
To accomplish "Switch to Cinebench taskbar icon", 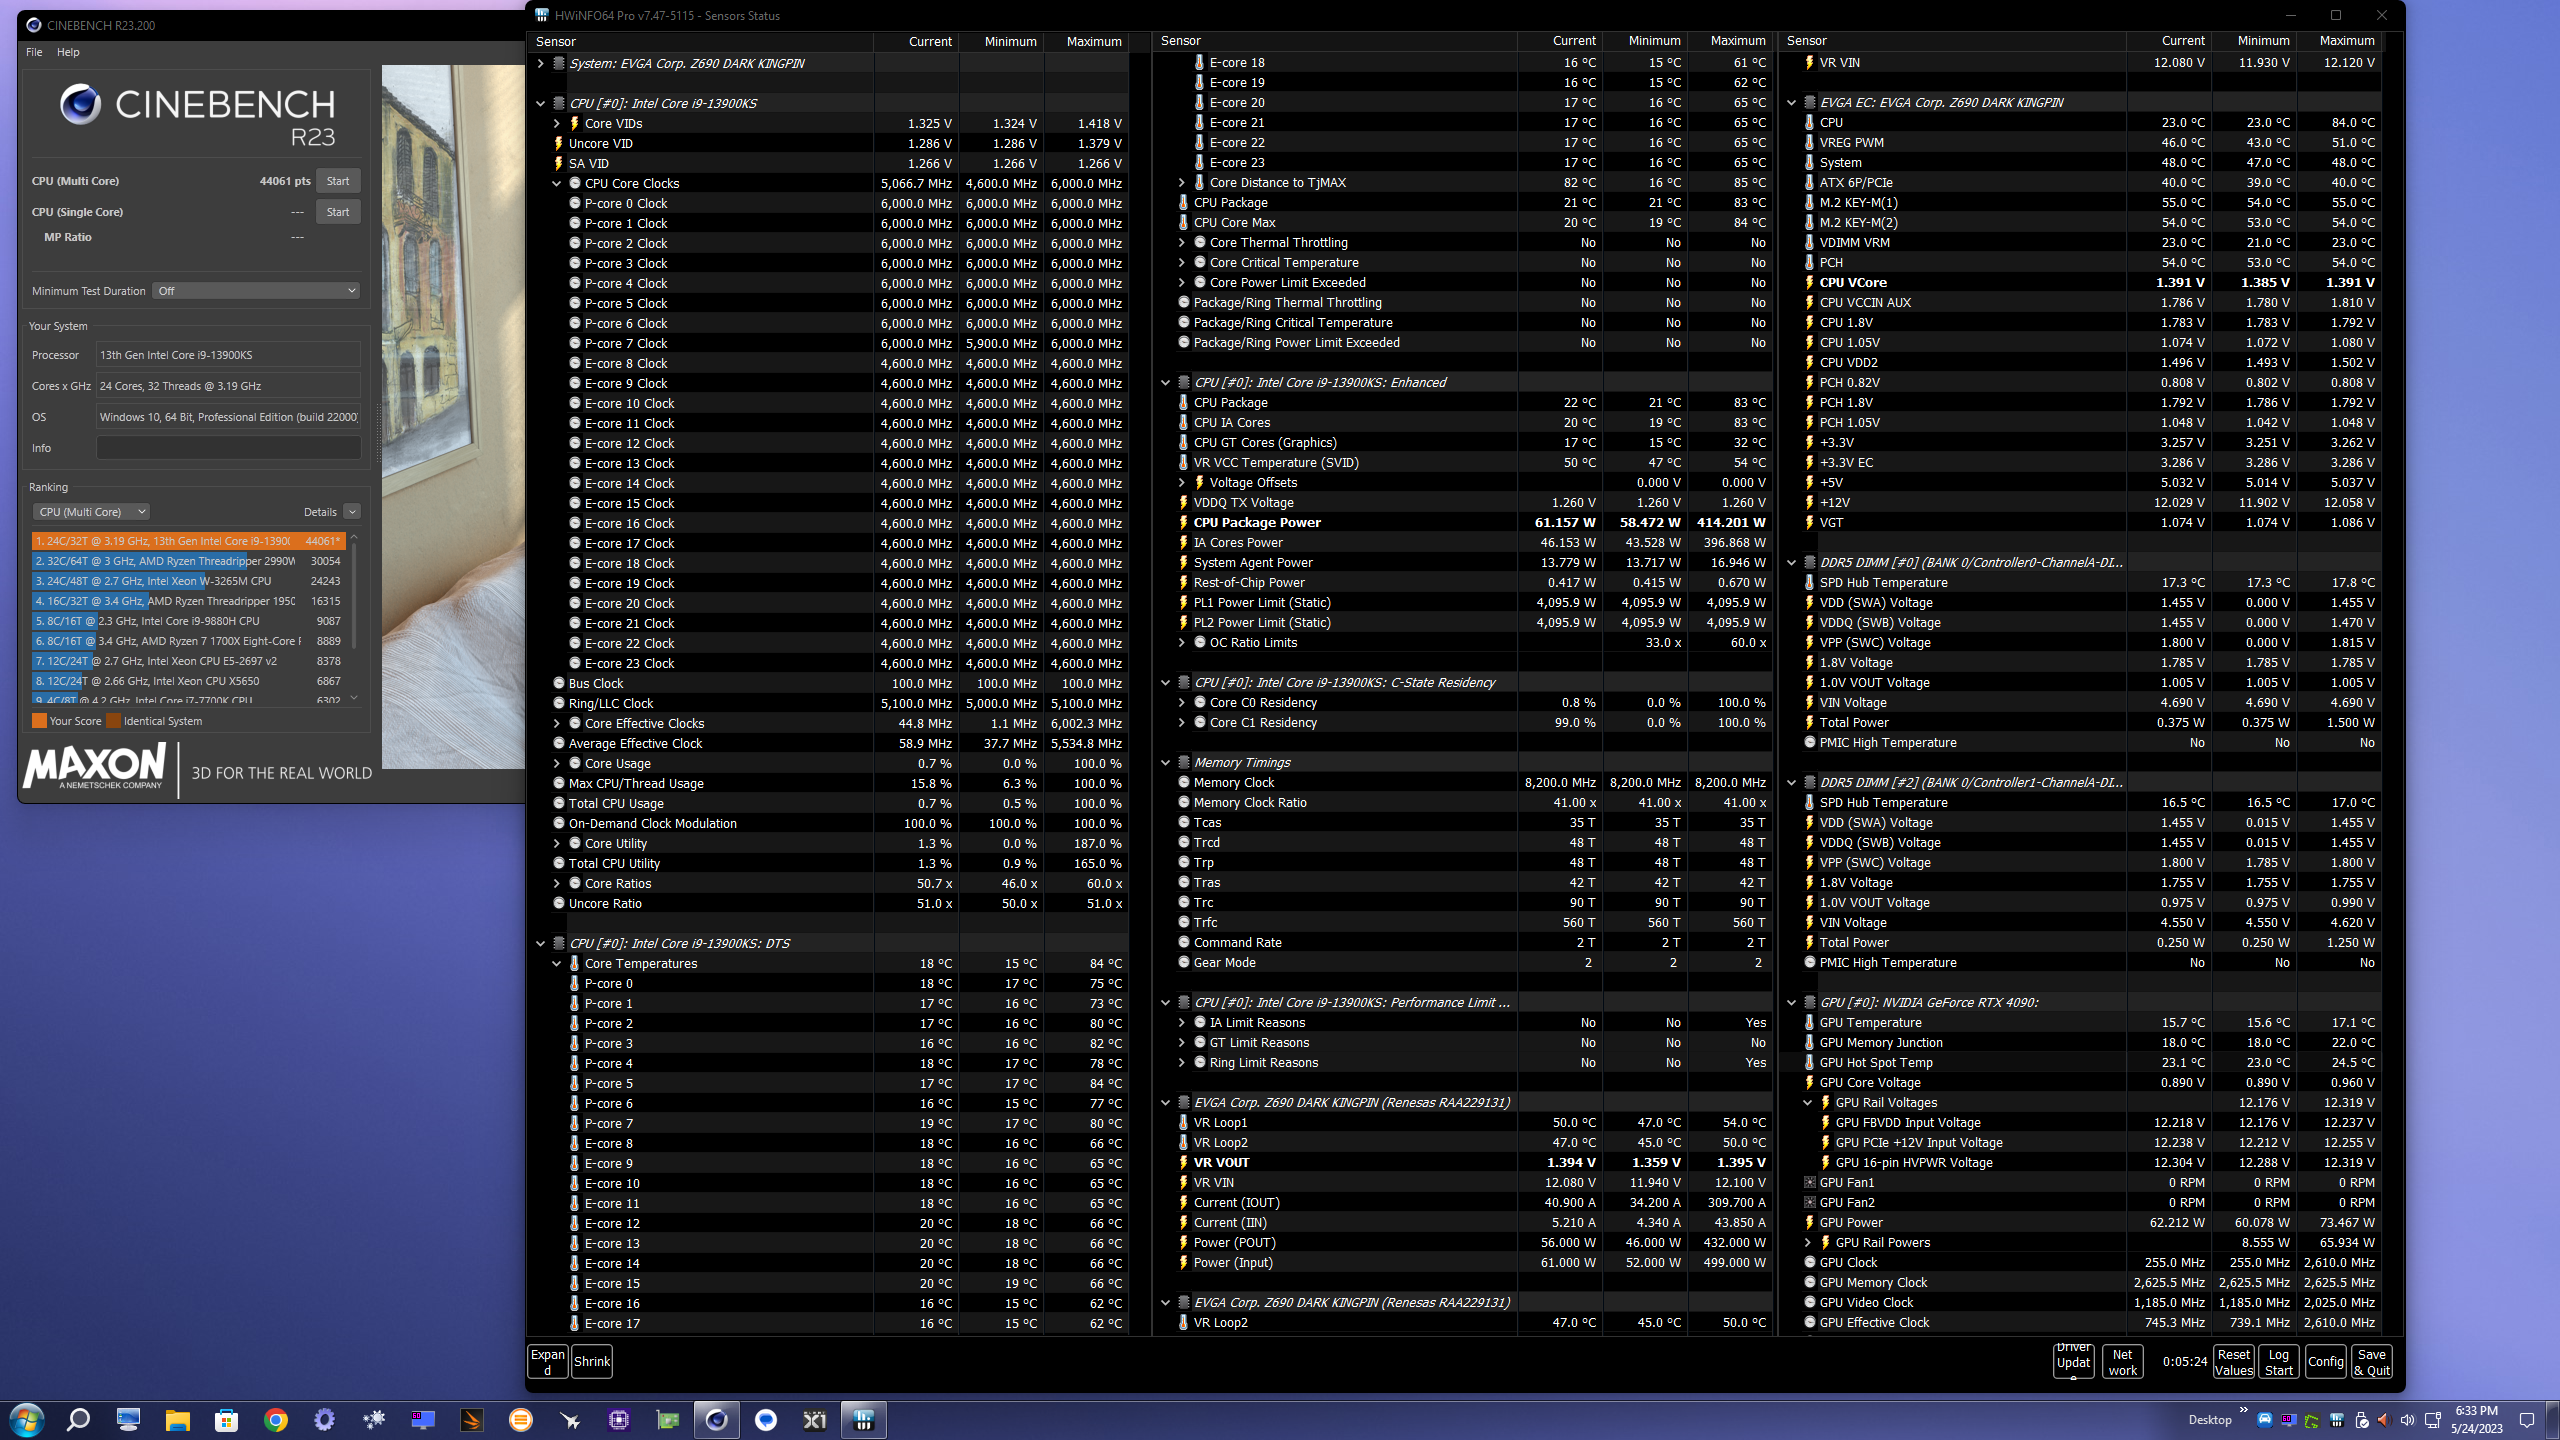I will click(x=717, y=1419).
